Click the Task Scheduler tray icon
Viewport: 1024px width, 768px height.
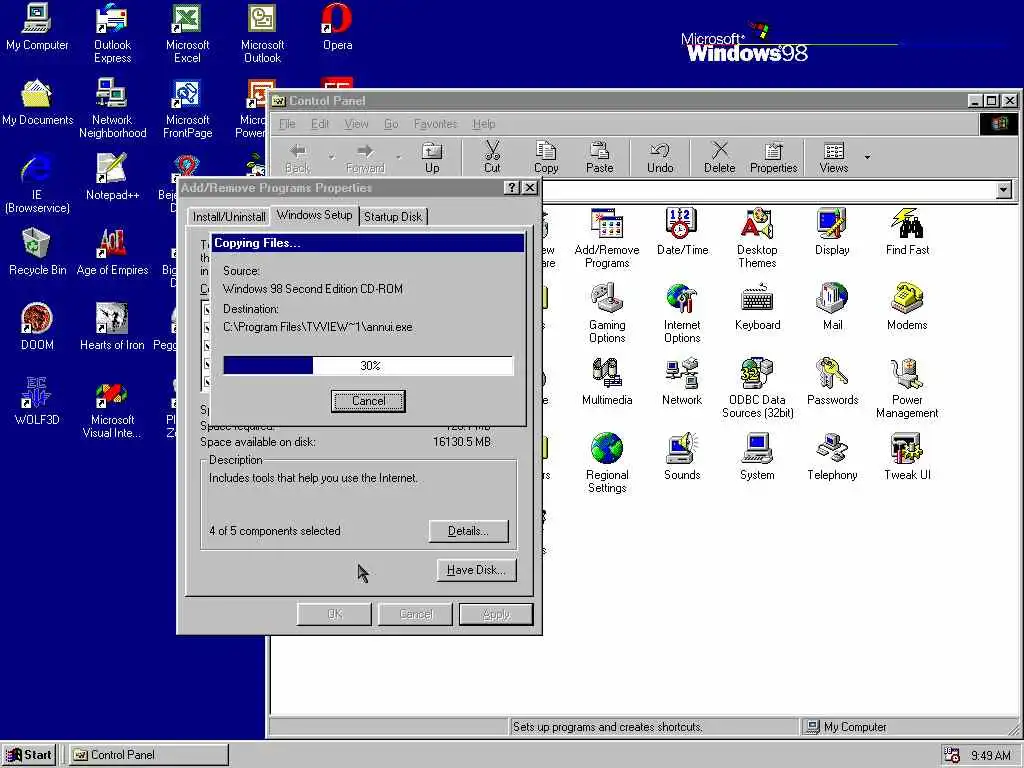(952, 755)
